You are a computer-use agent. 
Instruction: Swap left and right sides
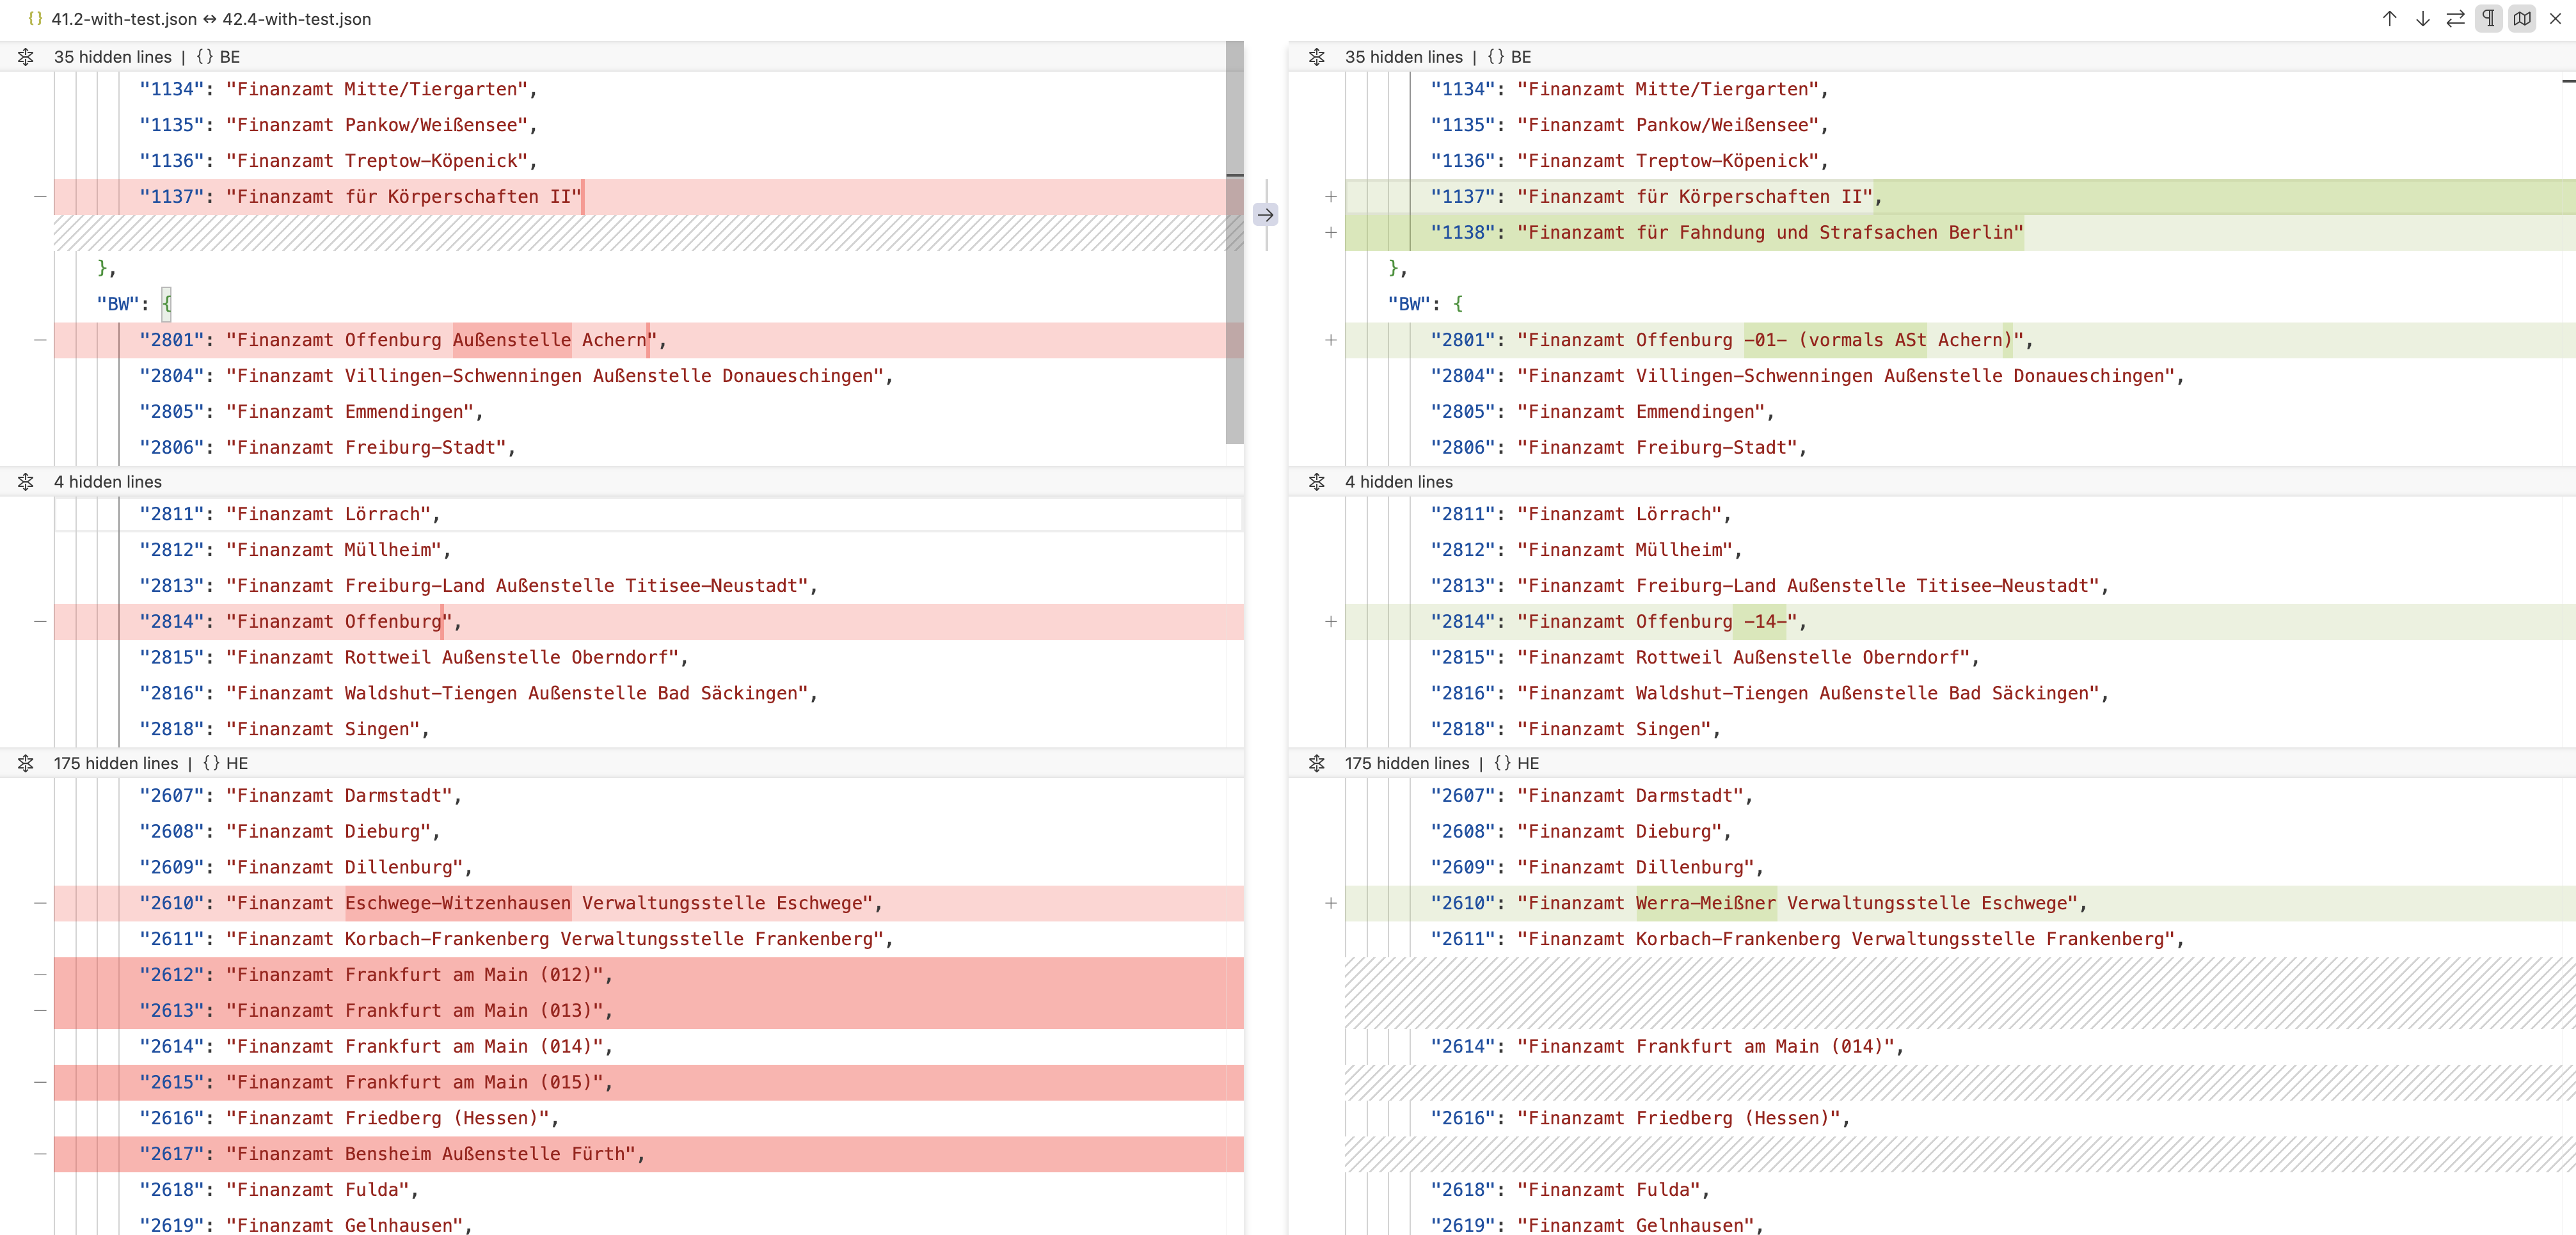pos(2455,19)
